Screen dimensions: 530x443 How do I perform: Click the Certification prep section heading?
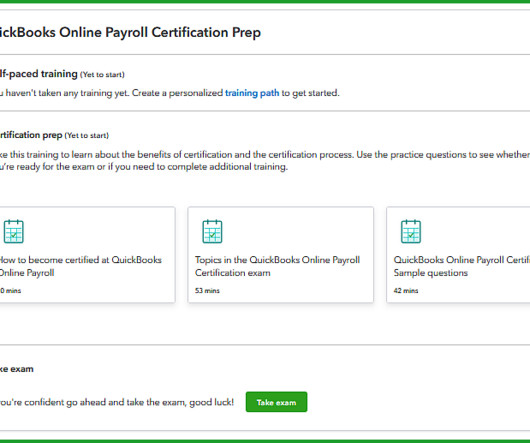pos(31,135)
